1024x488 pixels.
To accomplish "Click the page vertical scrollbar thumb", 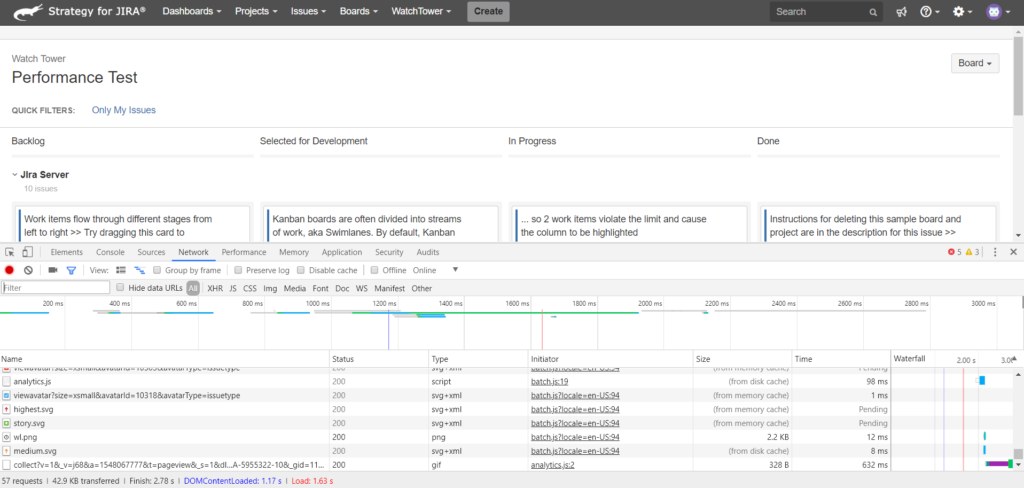I will [x=1017, y=75].
